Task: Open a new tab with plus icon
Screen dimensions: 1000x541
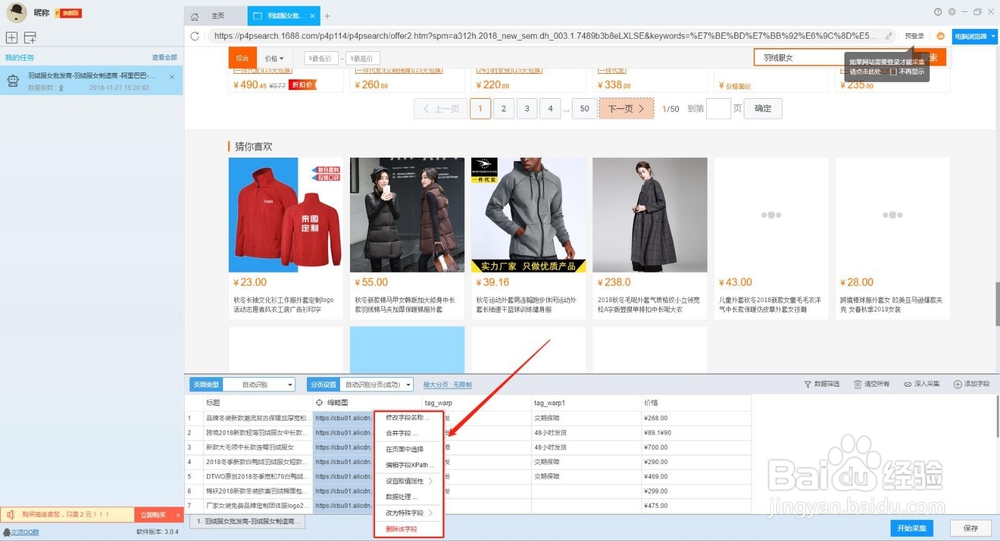Action: coord(327,16)
